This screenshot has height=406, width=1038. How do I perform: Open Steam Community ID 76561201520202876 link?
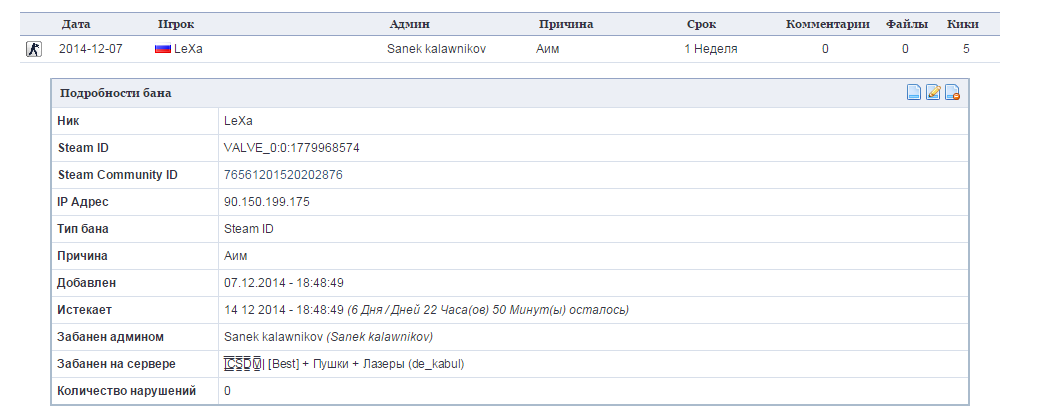point(283,175)
